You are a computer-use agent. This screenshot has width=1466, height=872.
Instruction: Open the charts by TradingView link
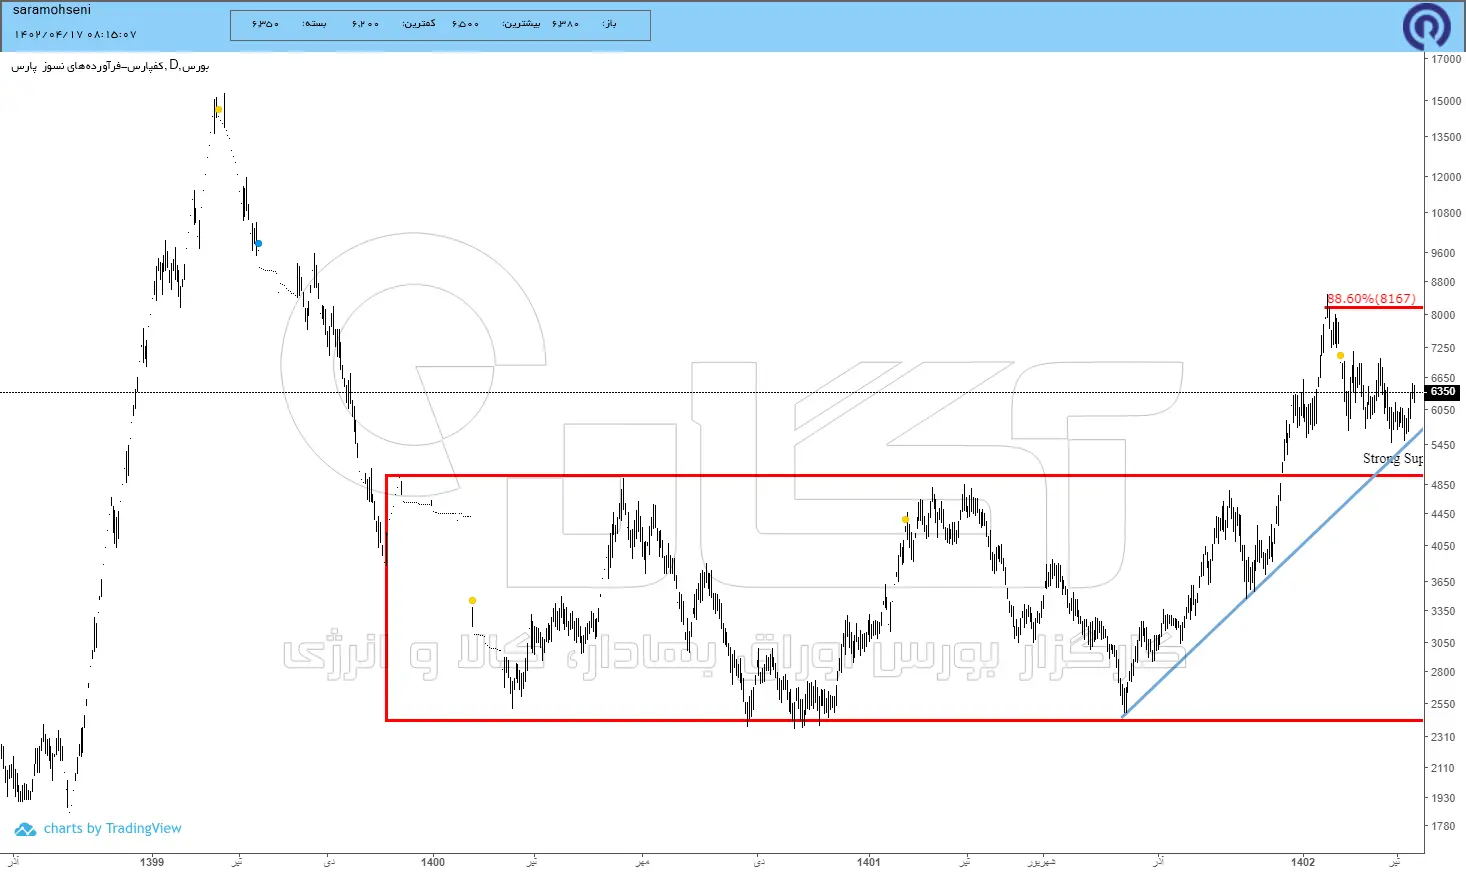pos(112,829)
